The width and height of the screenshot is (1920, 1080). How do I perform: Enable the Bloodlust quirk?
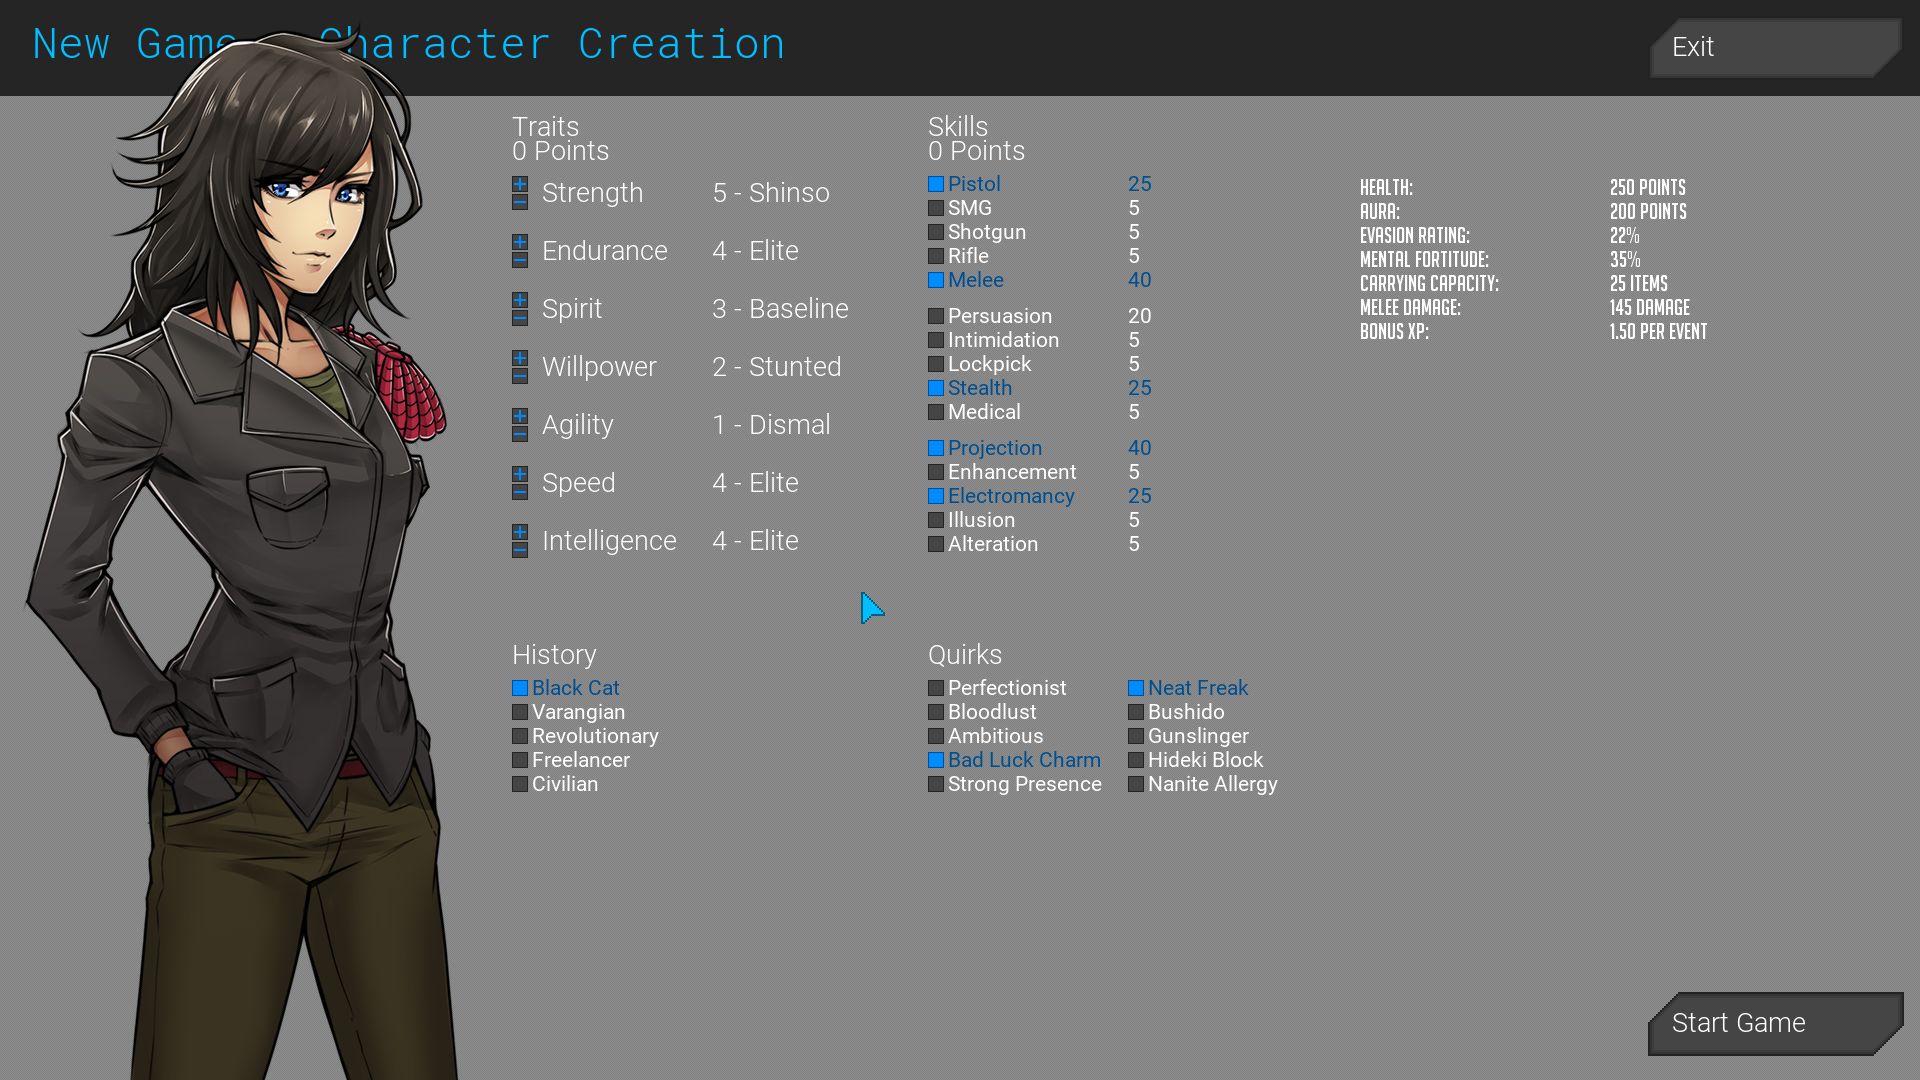936,712
